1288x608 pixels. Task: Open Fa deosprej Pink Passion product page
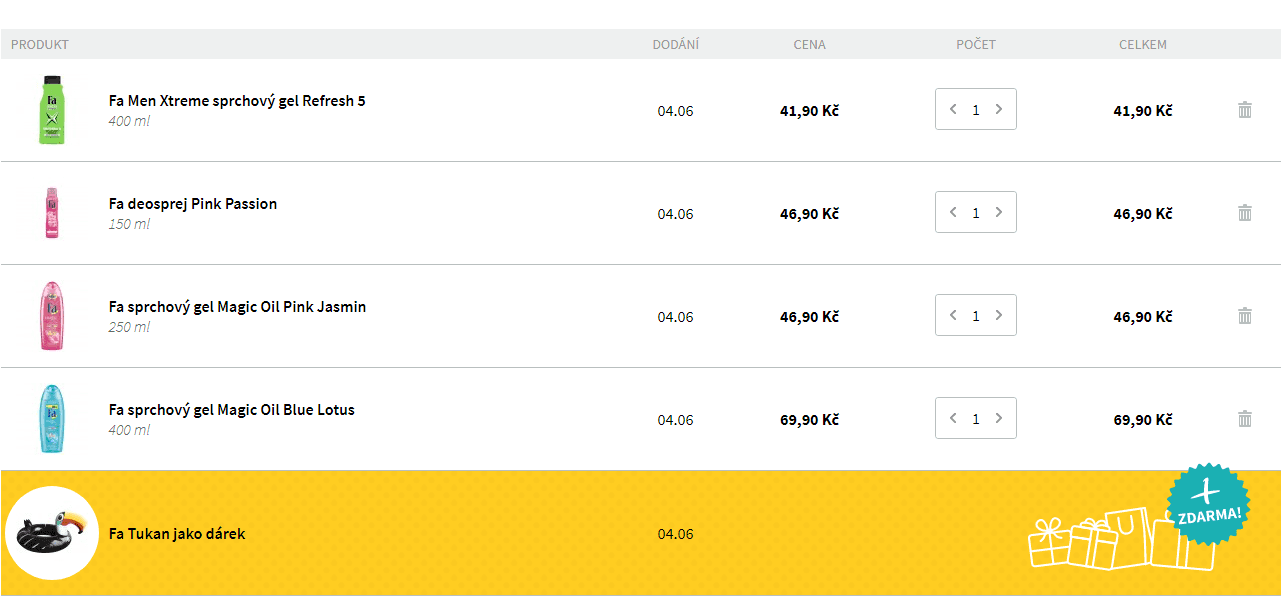193,204
